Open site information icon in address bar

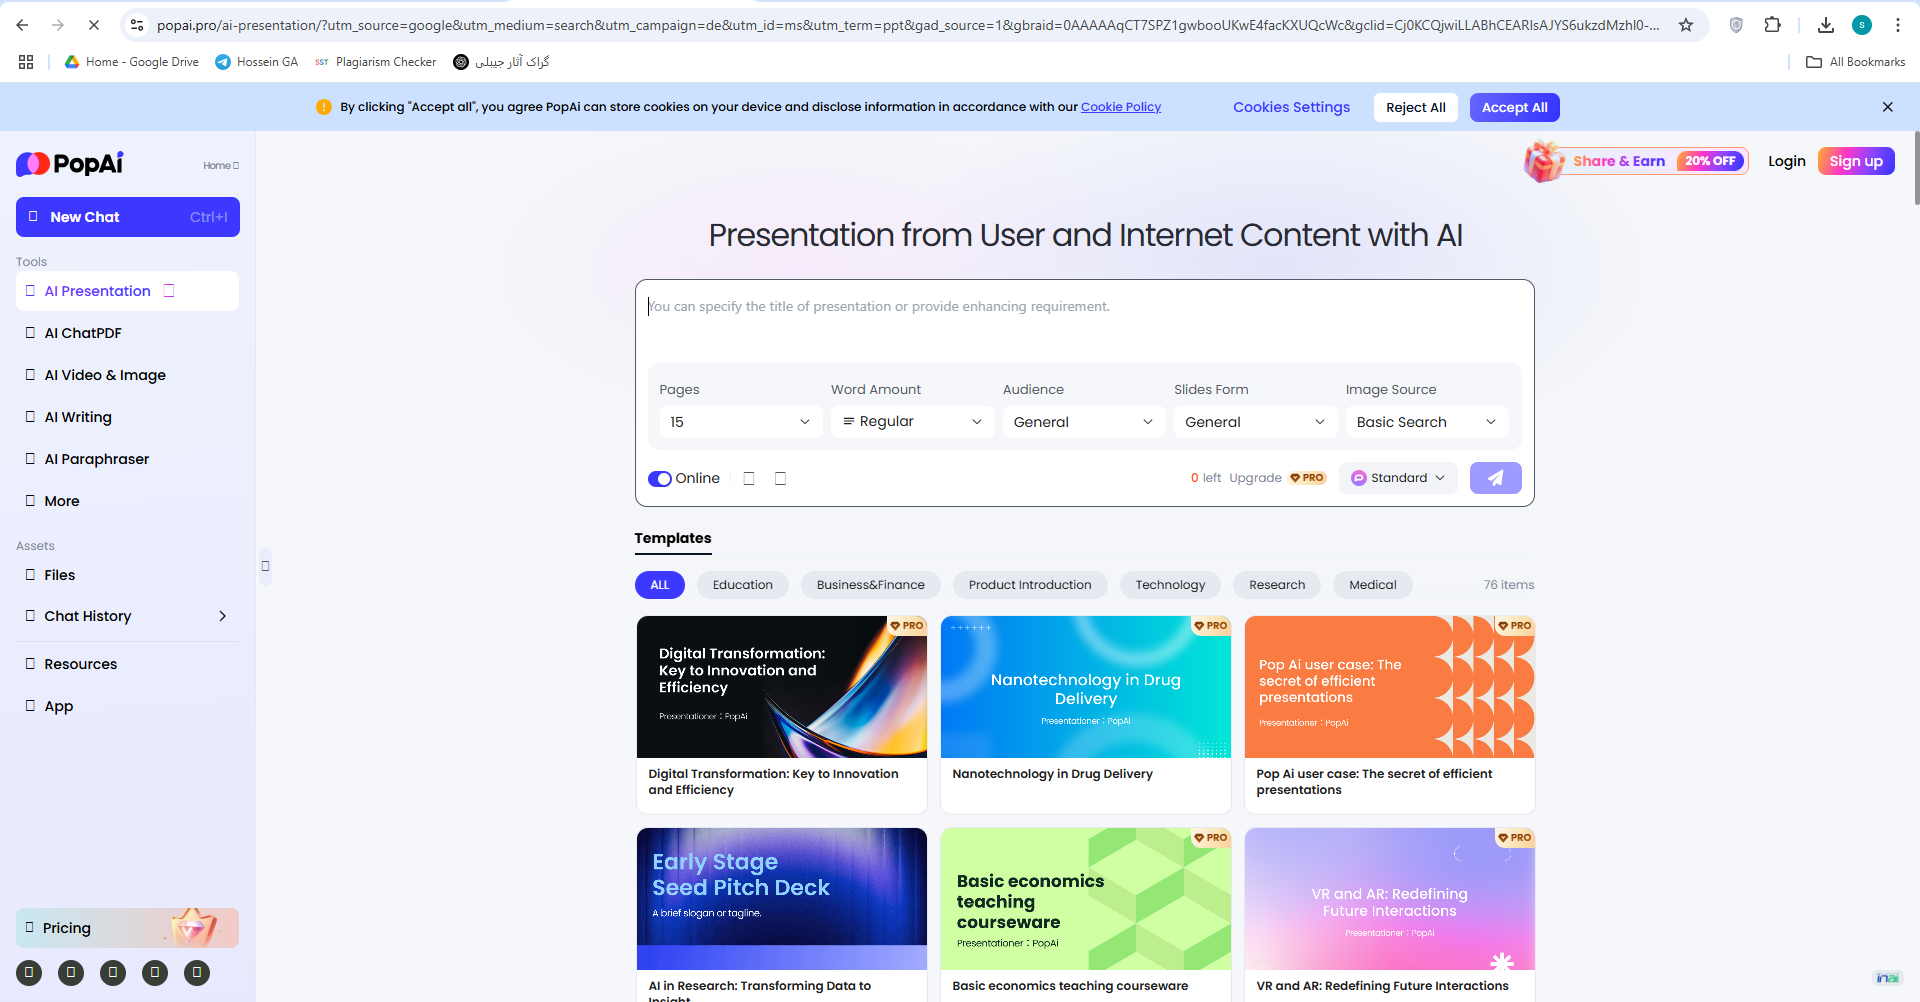[137, 25]
